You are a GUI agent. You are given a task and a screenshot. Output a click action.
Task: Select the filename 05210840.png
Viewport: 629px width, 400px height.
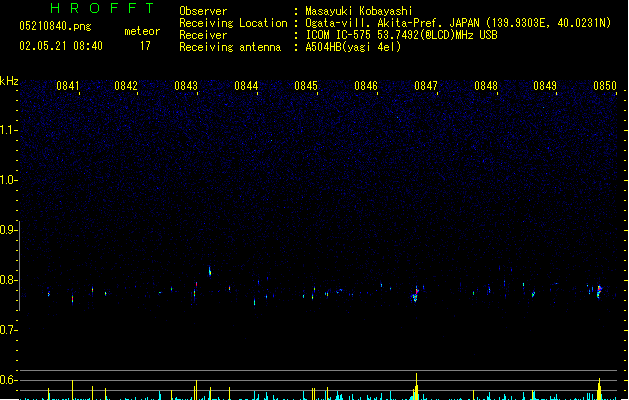pyautogui.click(x=55, y=26)
